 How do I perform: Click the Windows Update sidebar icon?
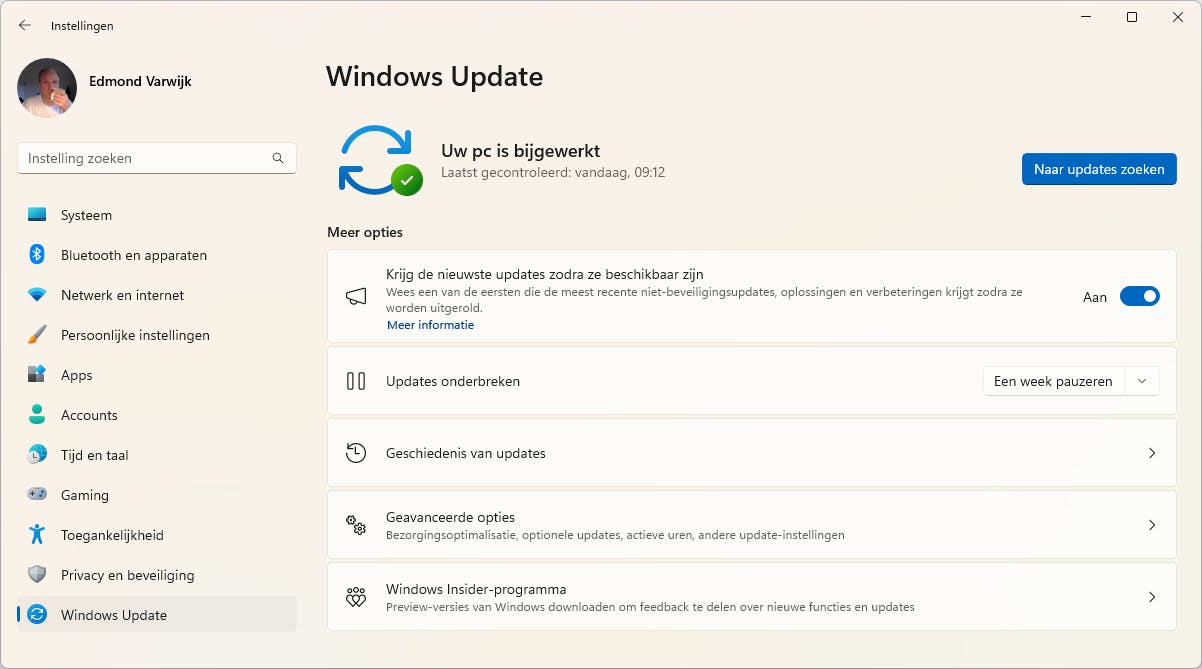(37, 615)
